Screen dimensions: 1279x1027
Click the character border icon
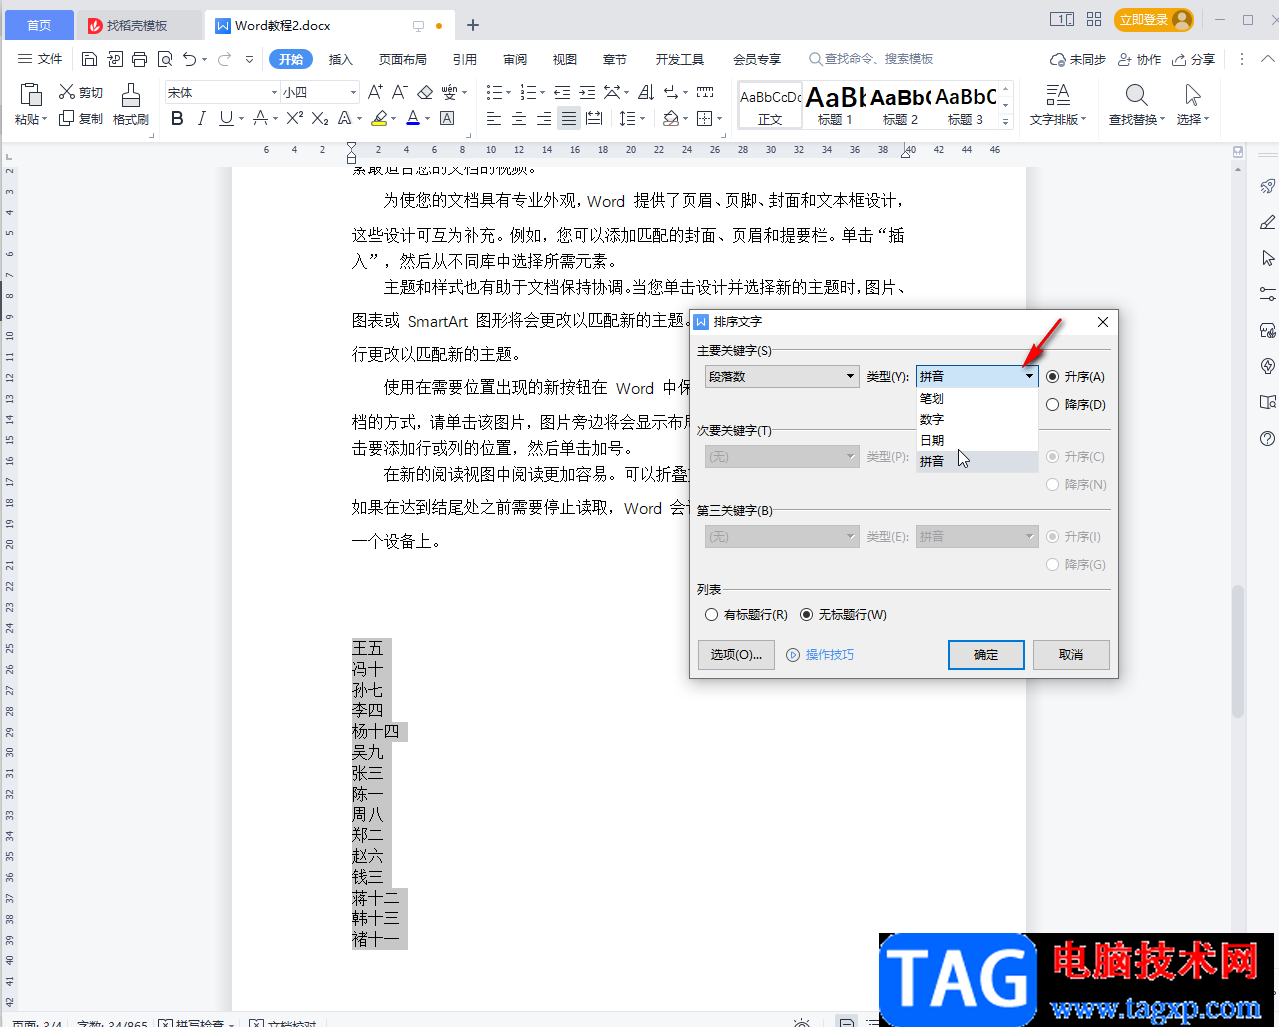[x=447, y=118]
